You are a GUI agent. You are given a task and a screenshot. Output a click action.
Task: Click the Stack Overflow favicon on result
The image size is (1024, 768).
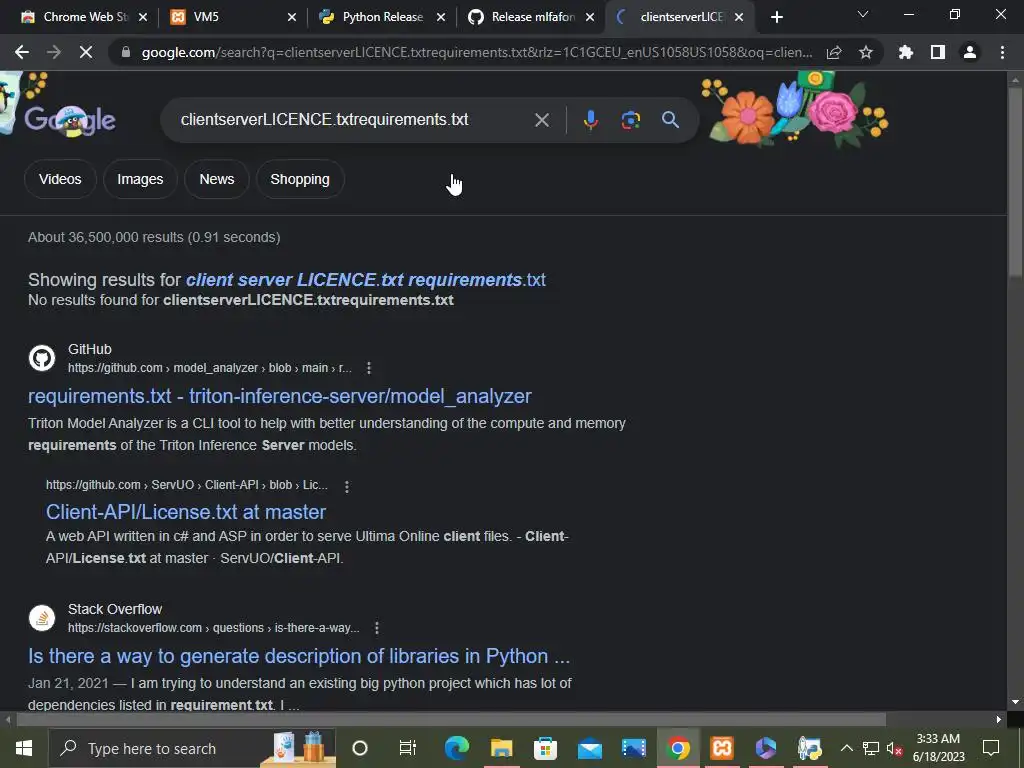click(42, 618)
